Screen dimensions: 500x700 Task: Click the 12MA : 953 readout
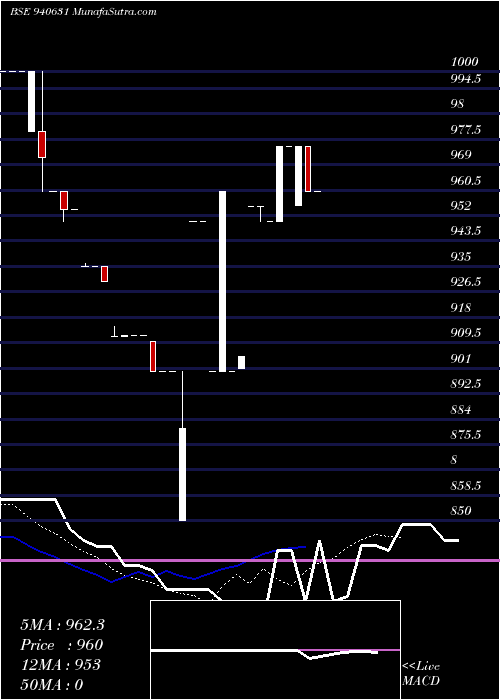pyautogui.click(x=60, y=665)
